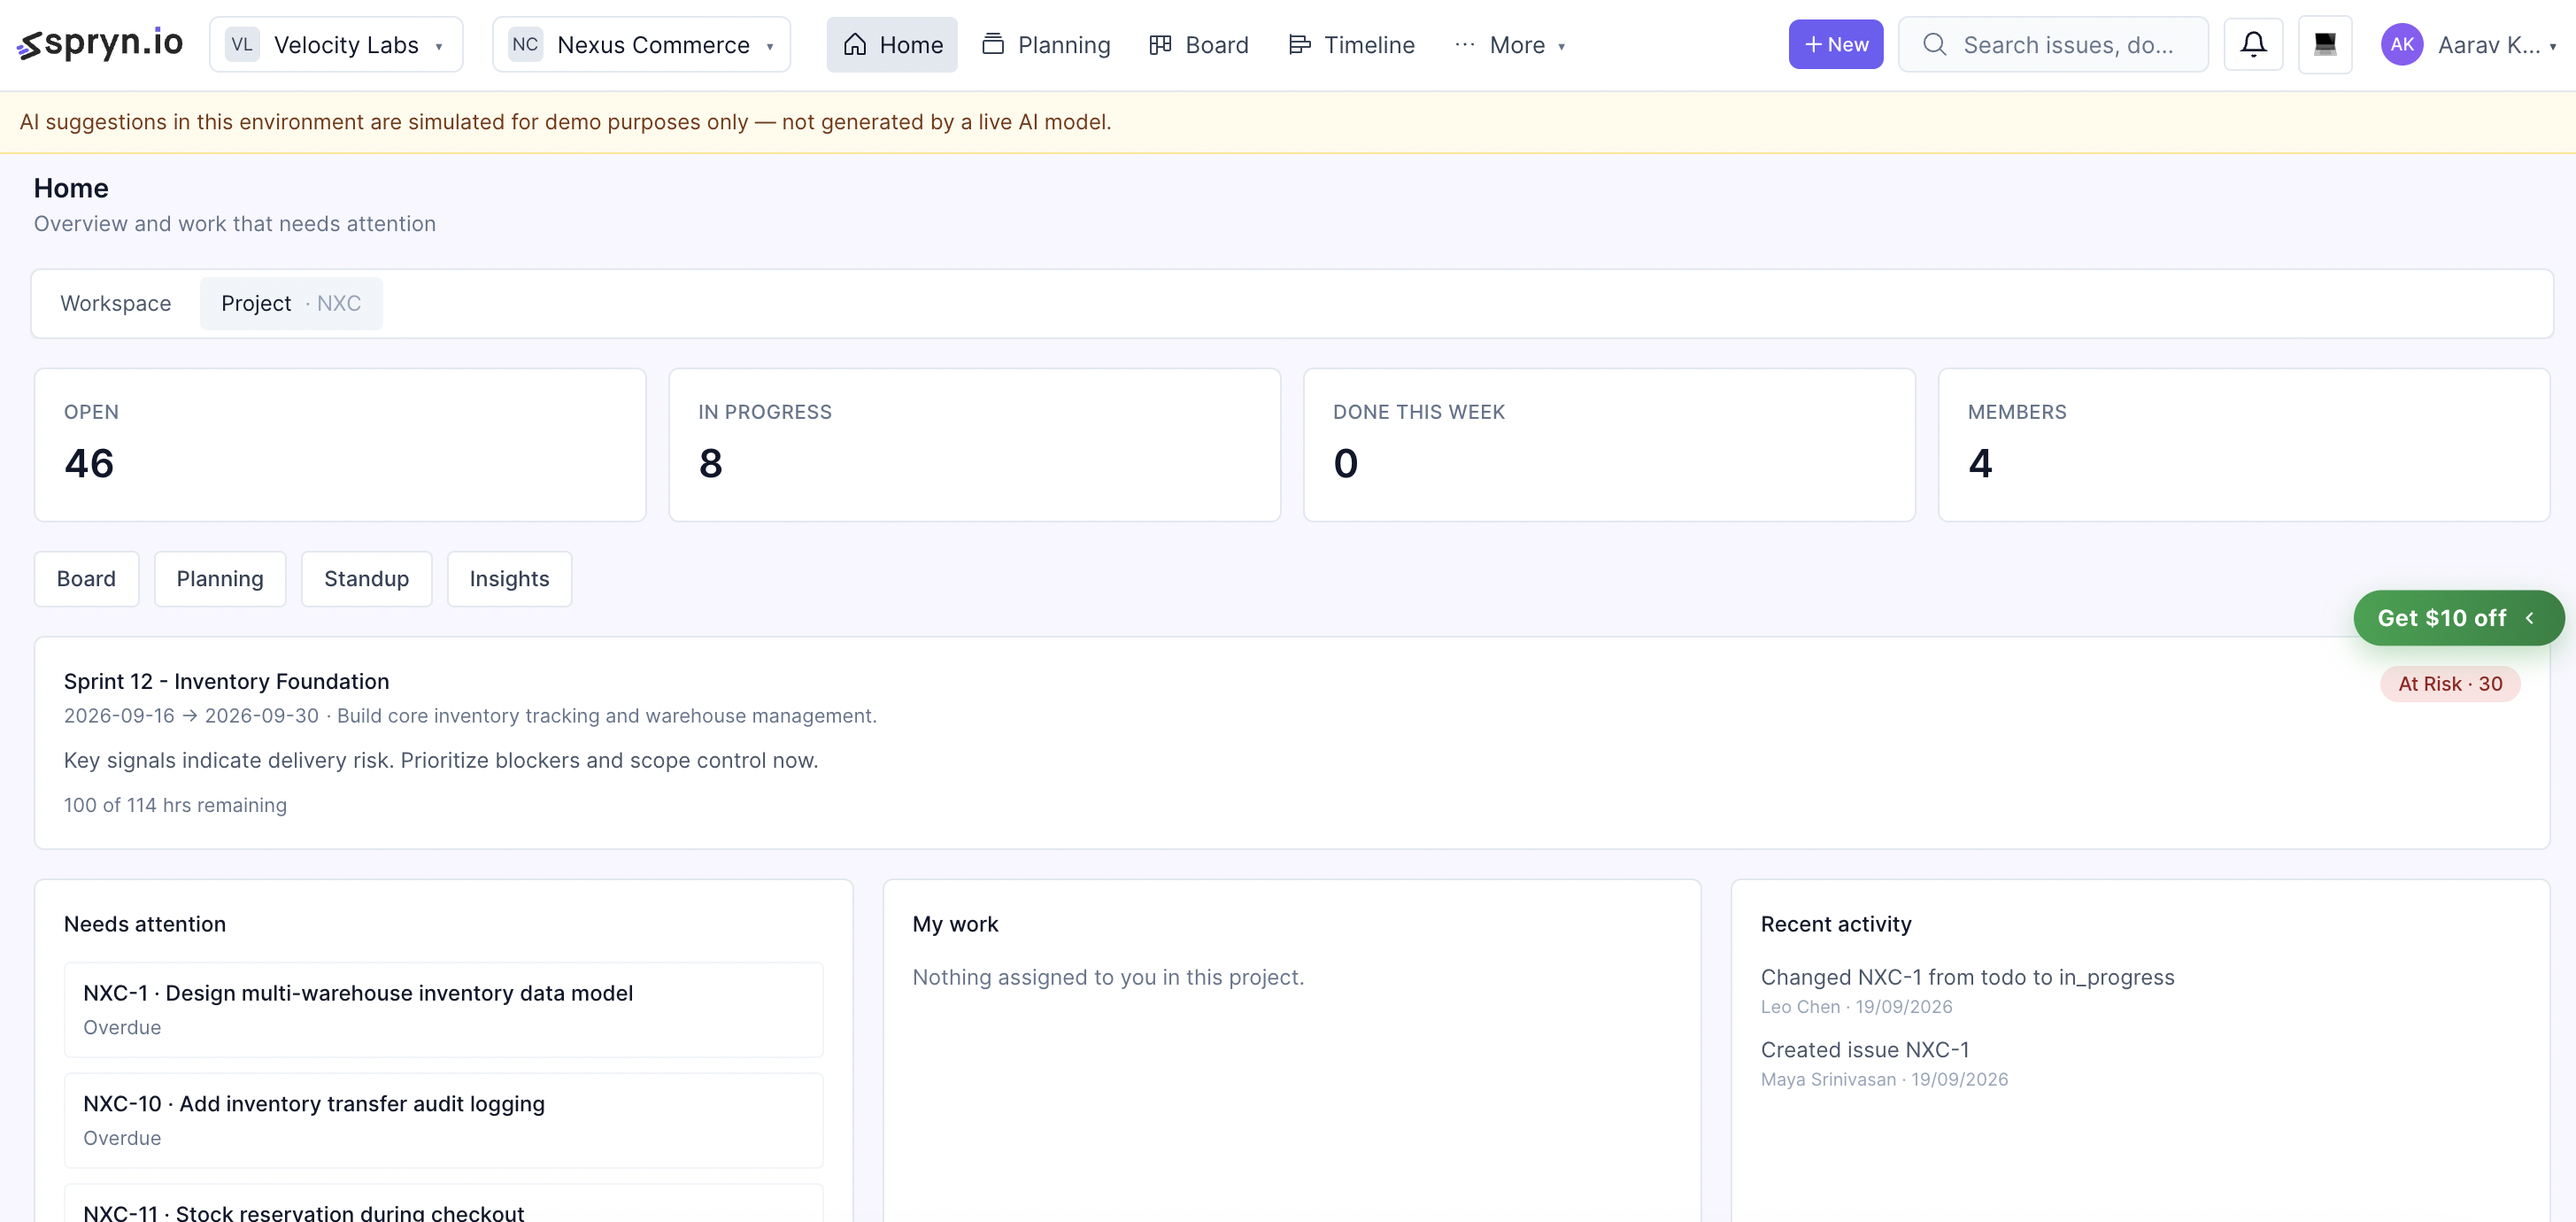The width and height of the screenshot is (2576, 1222).
Task: Click '100 of 114 hrs remaining' text
Action: point(175,805)
